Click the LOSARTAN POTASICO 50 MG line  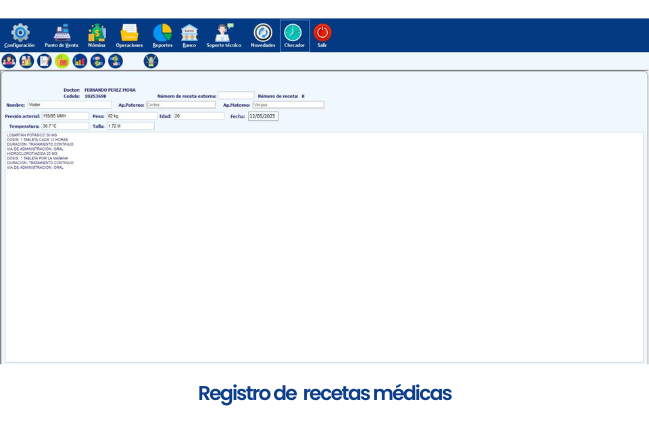pos(32,135)
